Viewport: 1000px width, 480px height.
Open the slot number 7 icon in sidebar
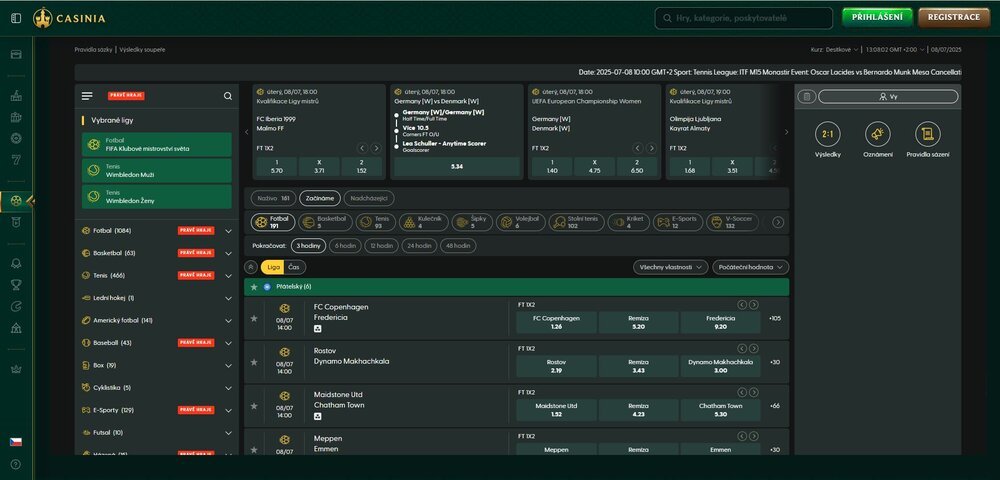[x=17, y=159]
